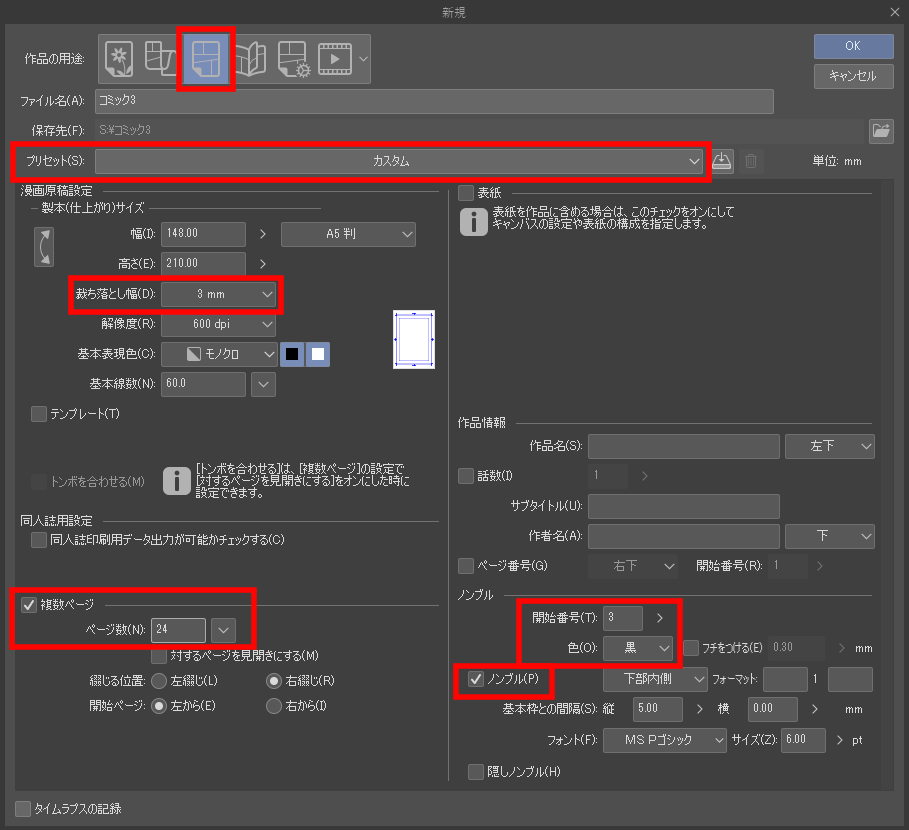Open the 開始番号(T) slider arrow
Screen dimensions: 909x830
pos(659,618)
